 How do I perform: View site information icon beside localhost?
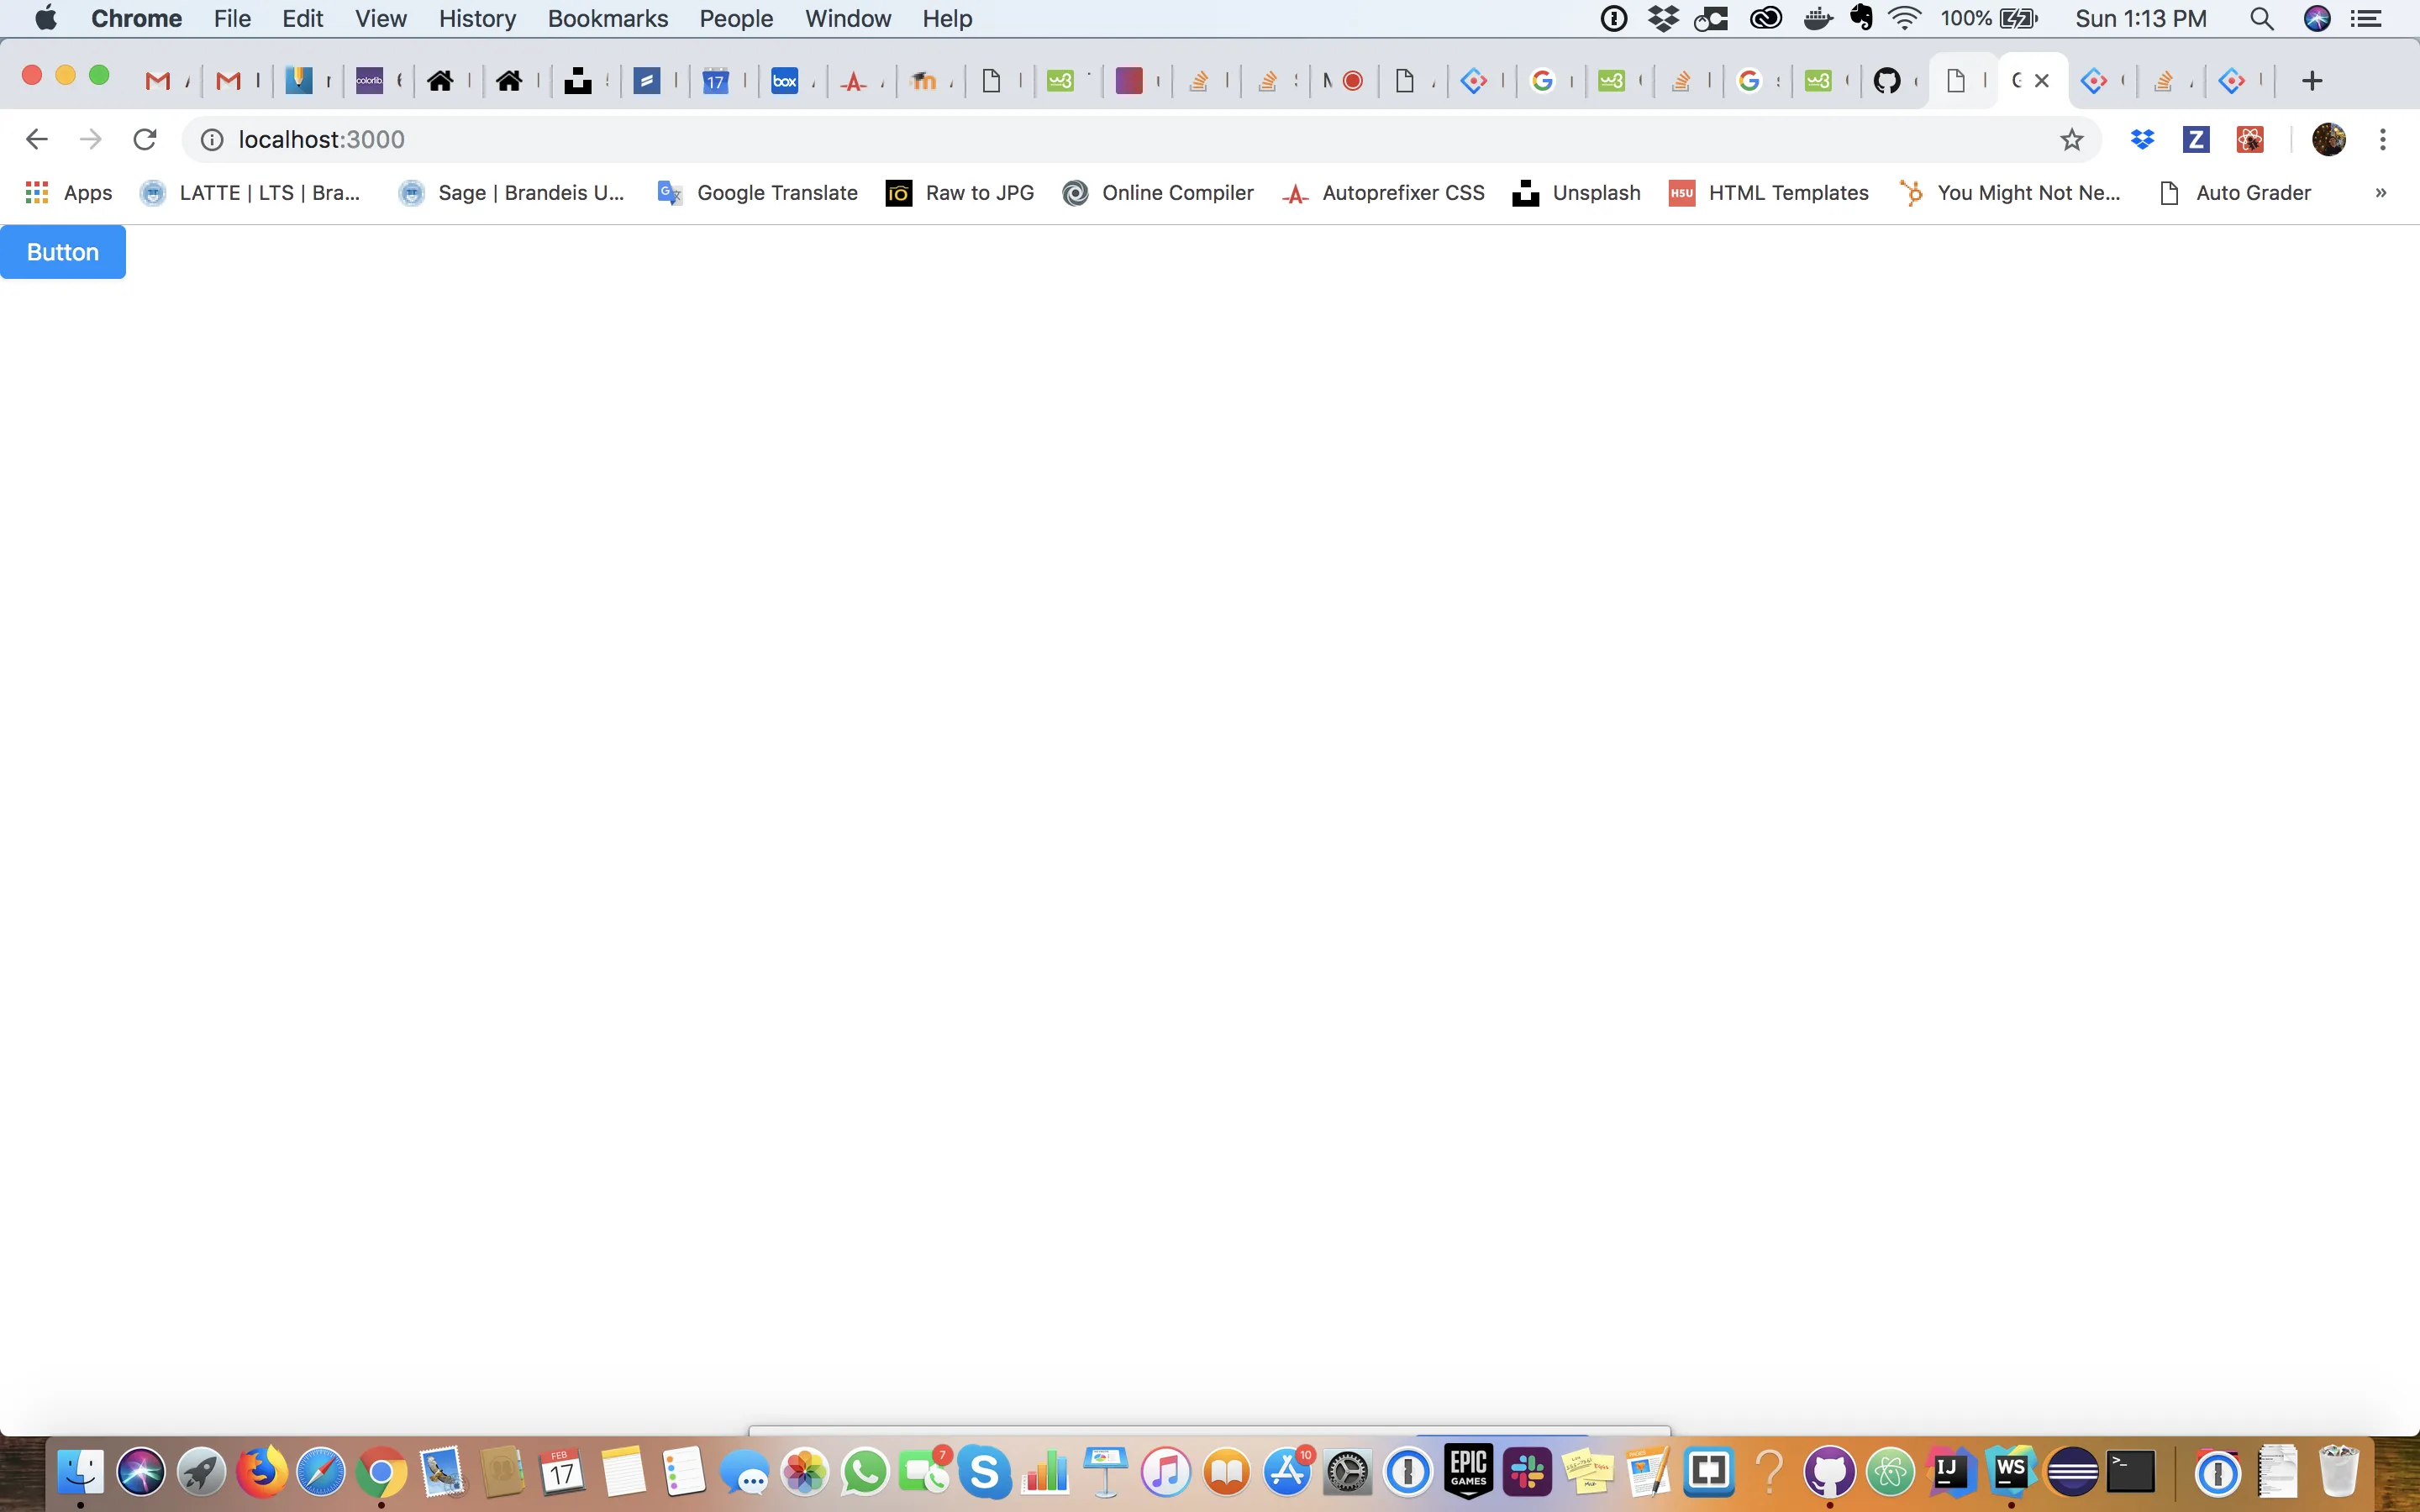point(212,139)
